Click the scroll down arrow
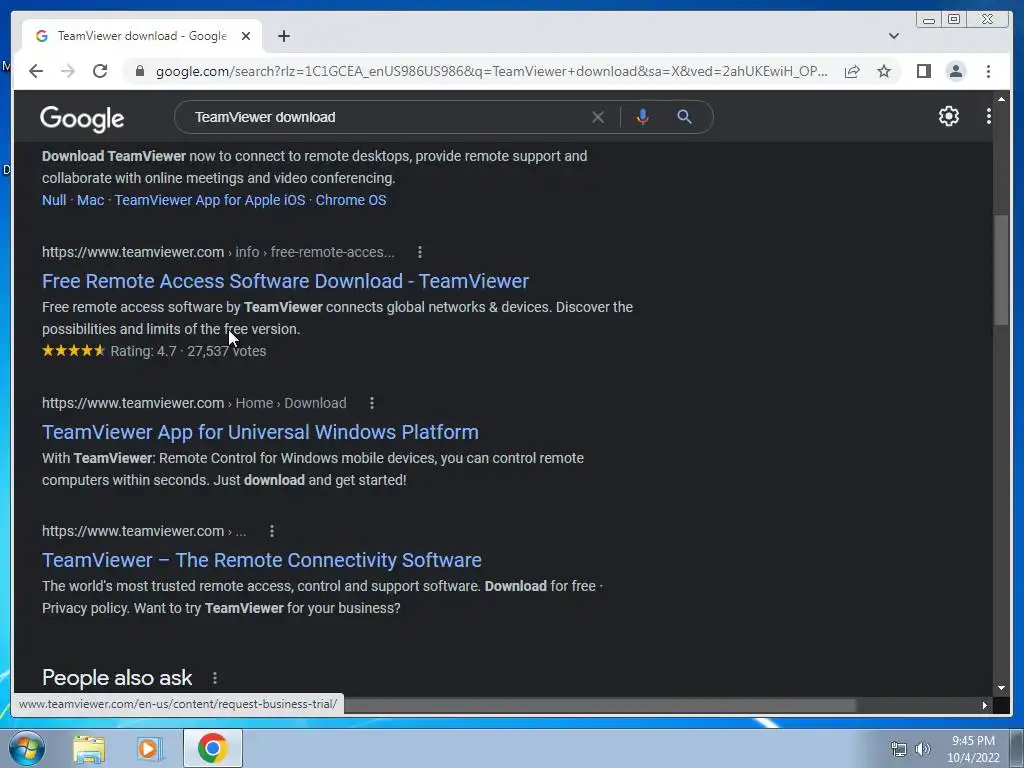 1001,688
